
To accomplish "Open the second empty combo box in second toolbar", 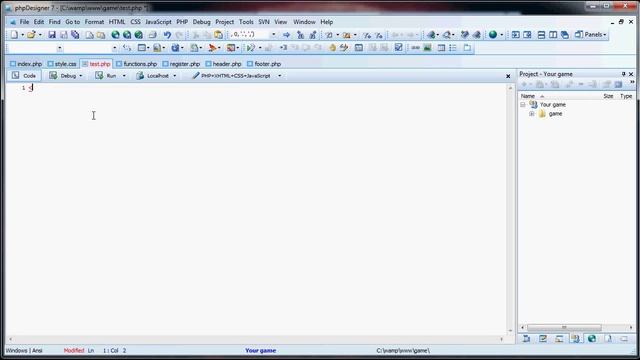I will click(114, 48).
